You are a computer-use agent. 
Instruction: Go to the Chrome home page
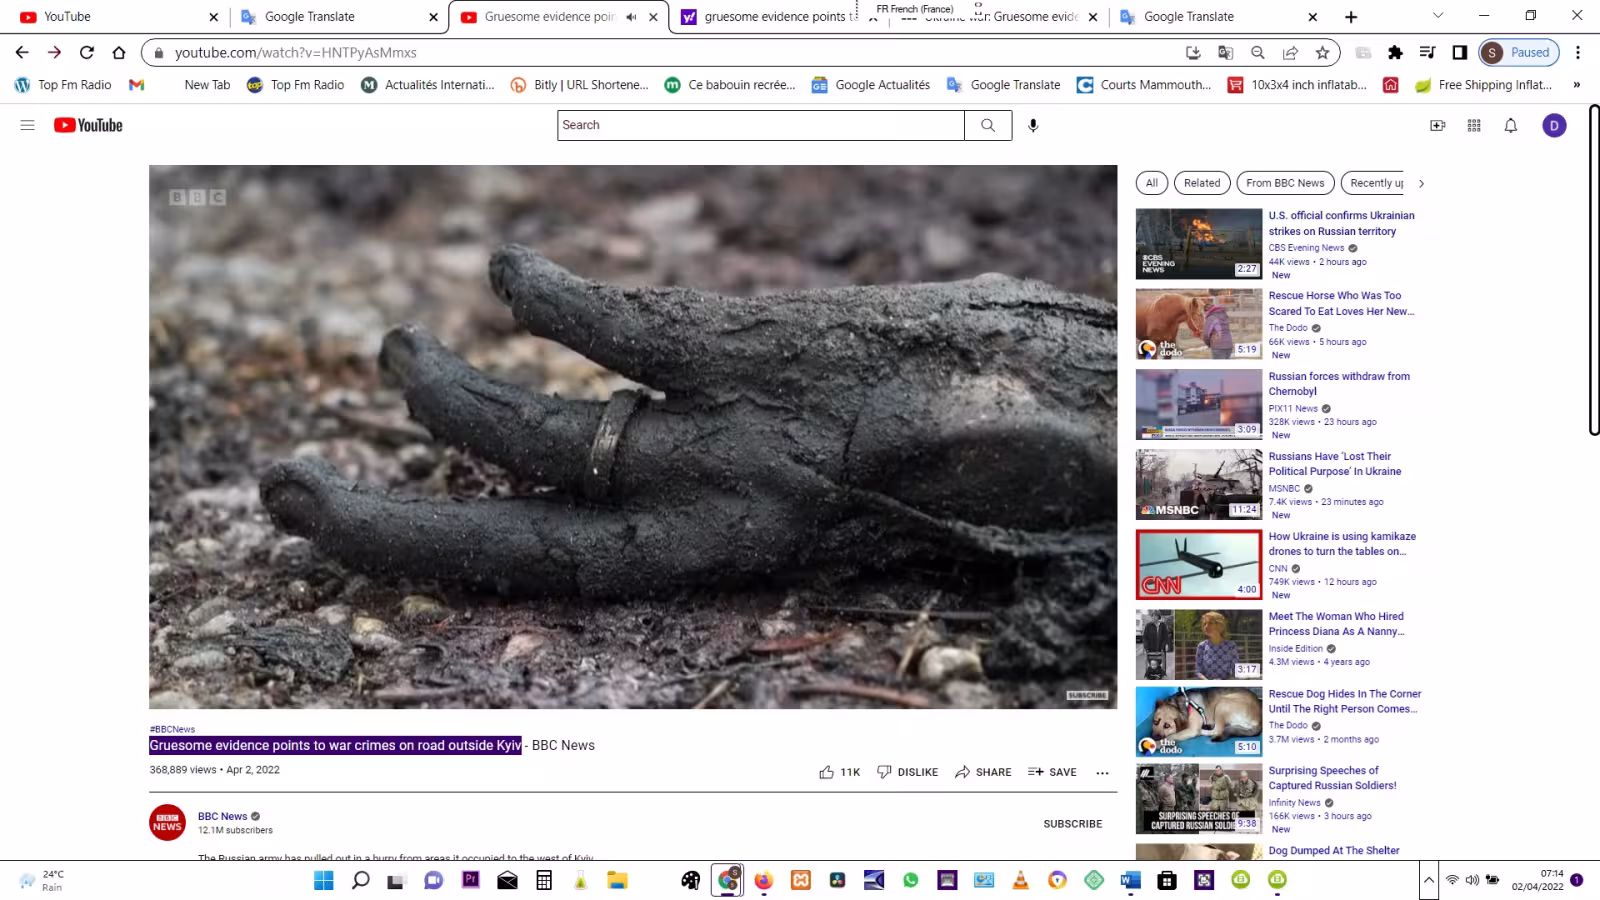coord(119,52)
